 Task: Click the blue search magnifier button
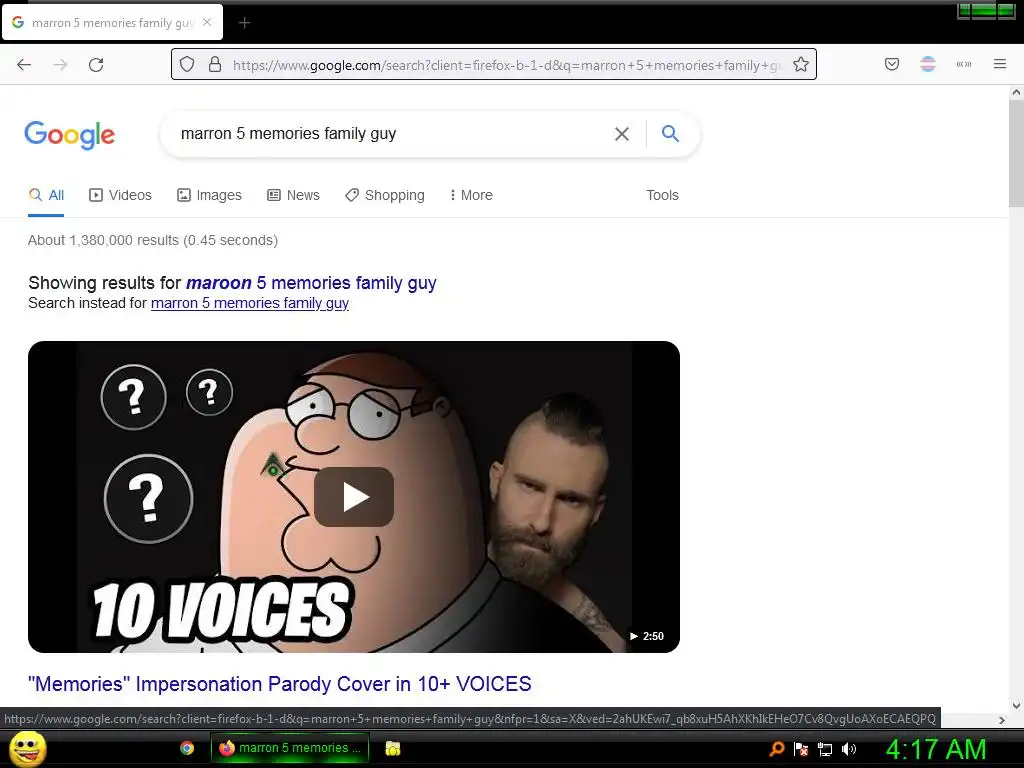[x=670, y=133]
